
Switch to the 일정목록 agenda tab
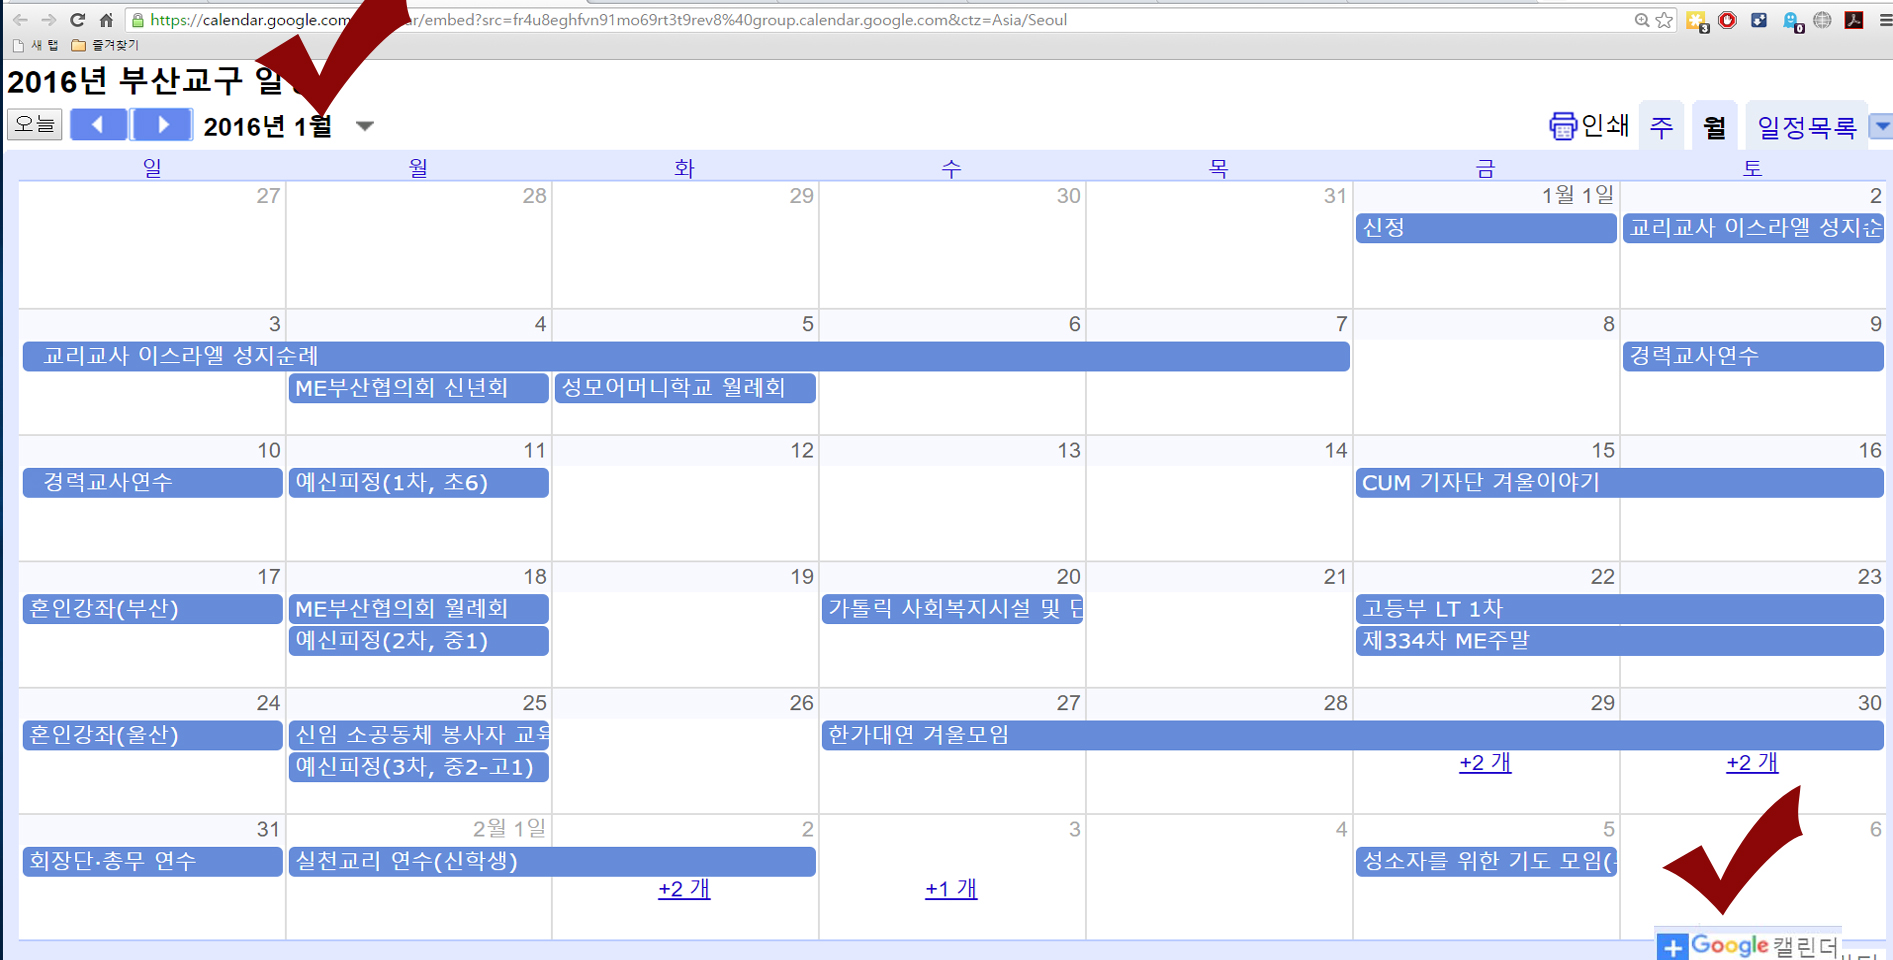pyautogui.click(x=1806, y=127)
